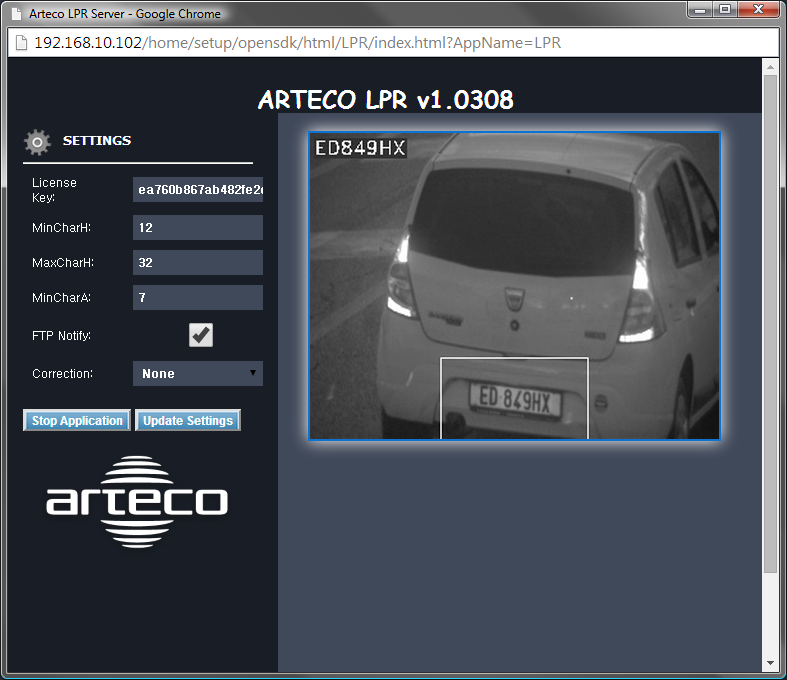Image resolution: width=787 pixels, height=680 pixels.
Task: Click the Correction label
Action: coord(62,374)
